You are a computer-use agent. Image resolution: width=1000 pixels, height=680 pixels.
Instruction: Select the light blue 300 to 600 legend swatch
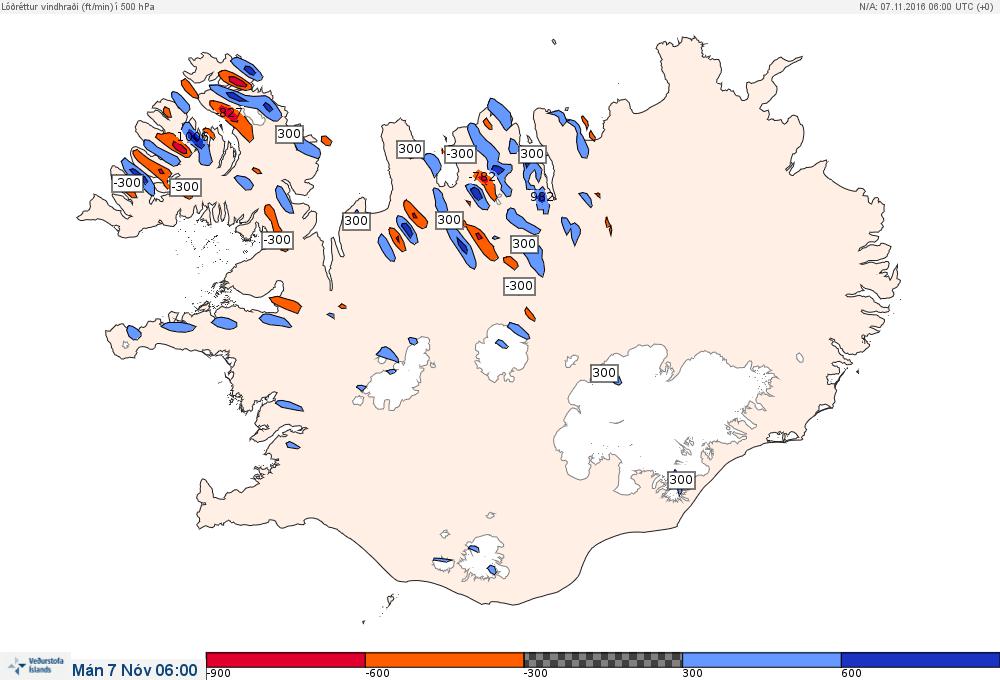pyautogui.click(x=761, y=660)
